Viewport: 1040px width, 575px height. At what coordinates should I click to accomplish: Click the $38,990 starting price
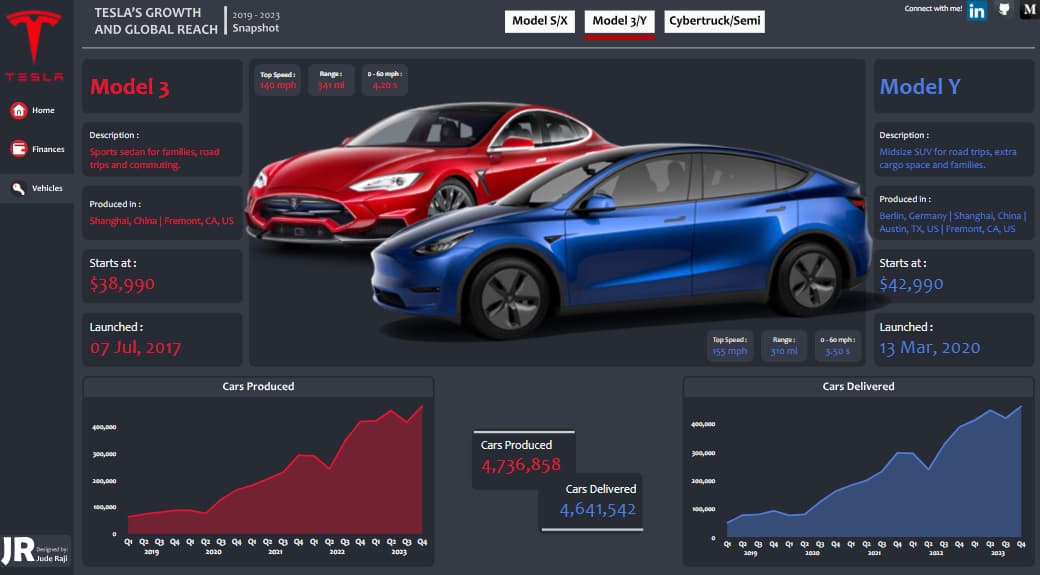pyautogui.click(x=122, y=284)
